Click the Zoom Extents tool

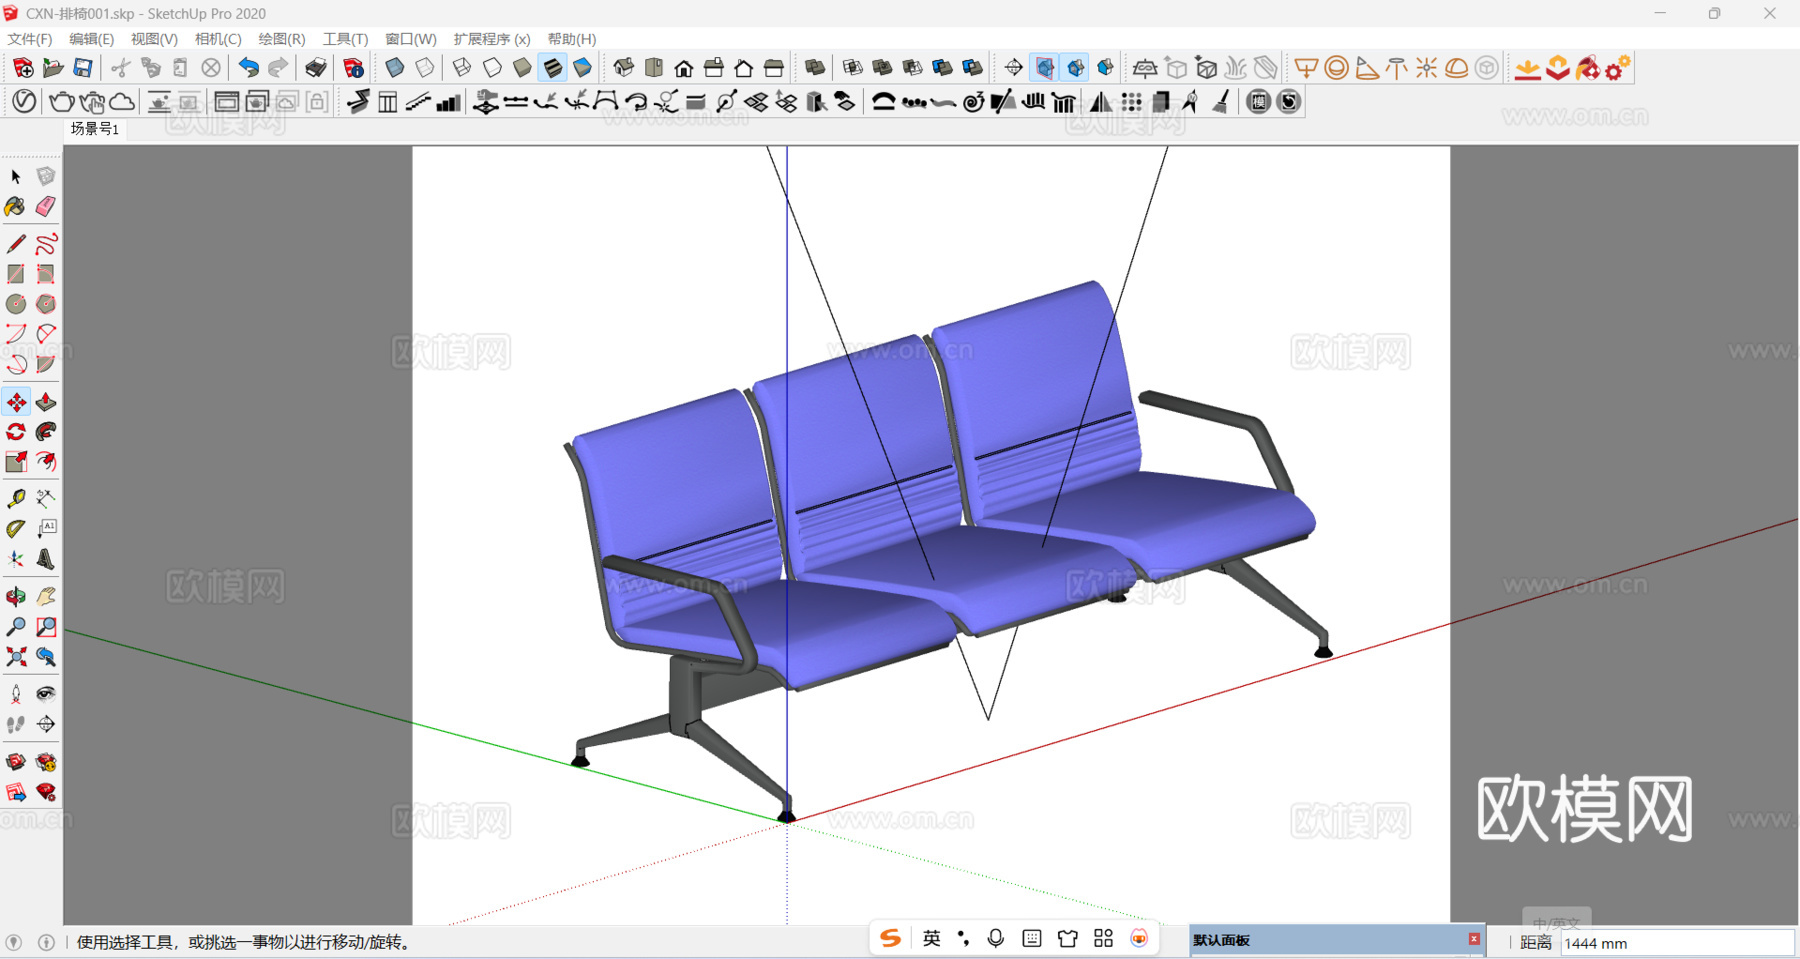(16, 657)
